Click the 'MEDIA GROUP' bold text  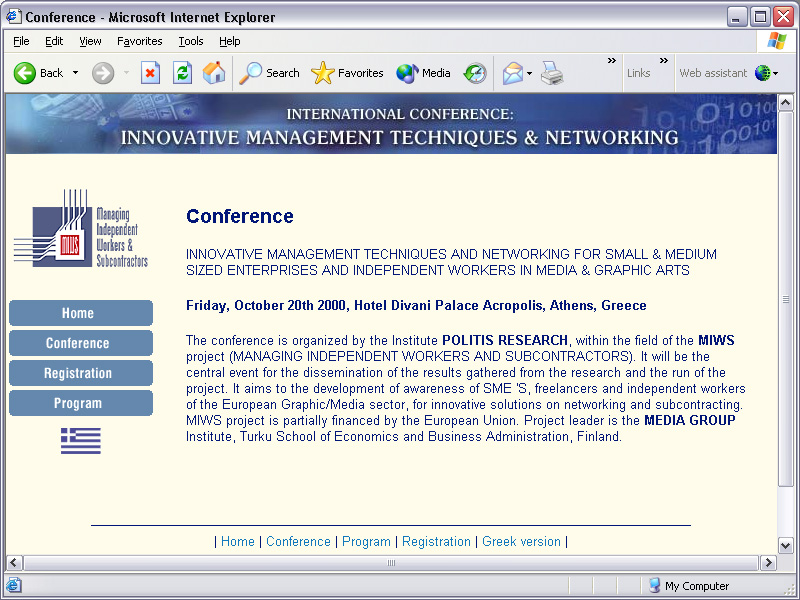tap(690, 420)
